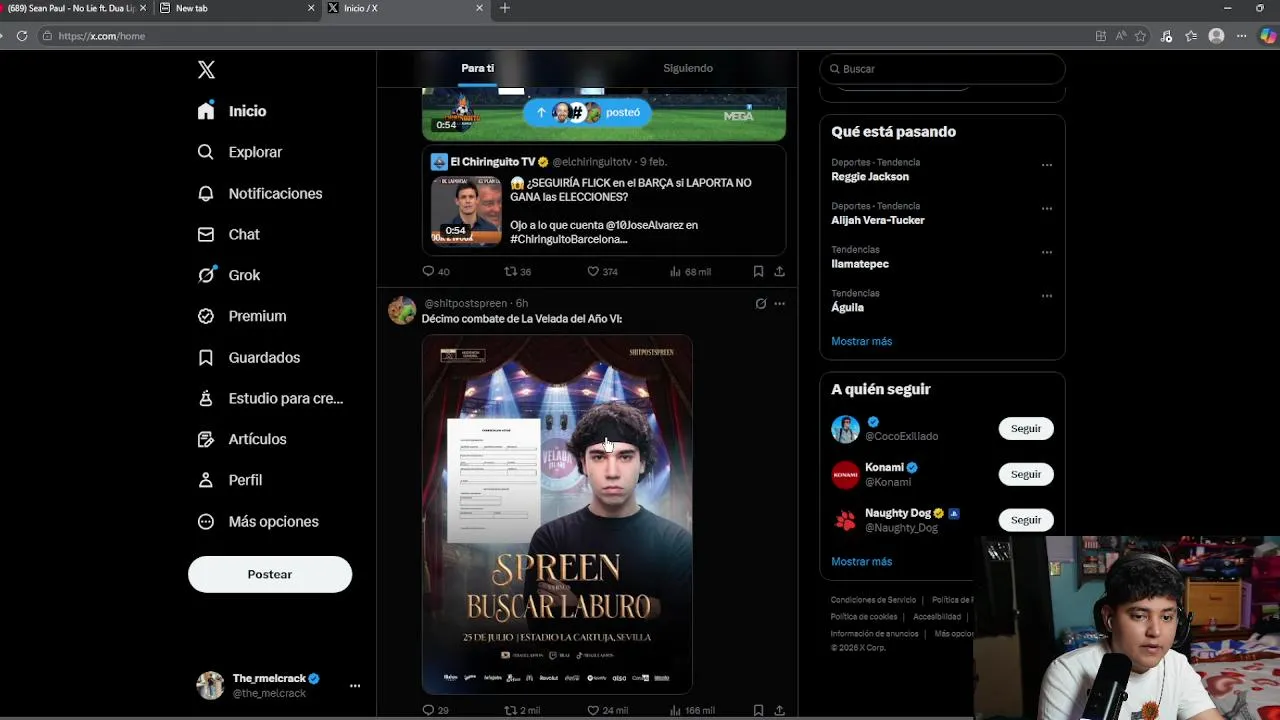1280x720 pixels.
Task: Open Chat envelope icon
Action: [x=206, y=234]
